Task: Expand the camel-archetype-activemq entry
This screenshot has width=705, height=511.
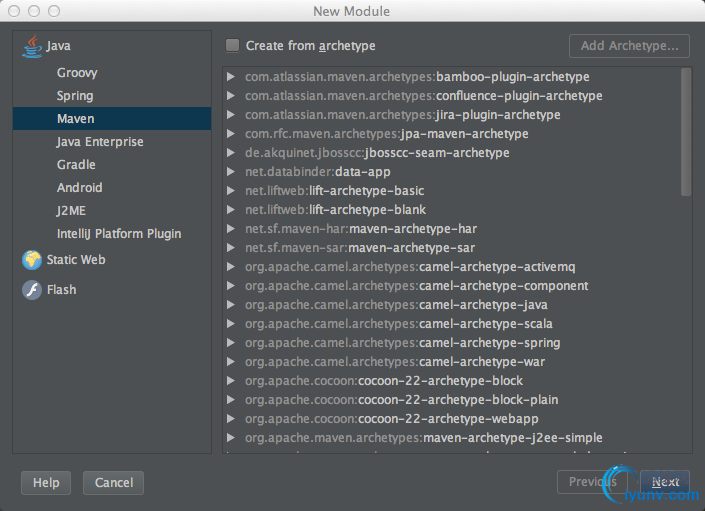Action: click(231, 267)
